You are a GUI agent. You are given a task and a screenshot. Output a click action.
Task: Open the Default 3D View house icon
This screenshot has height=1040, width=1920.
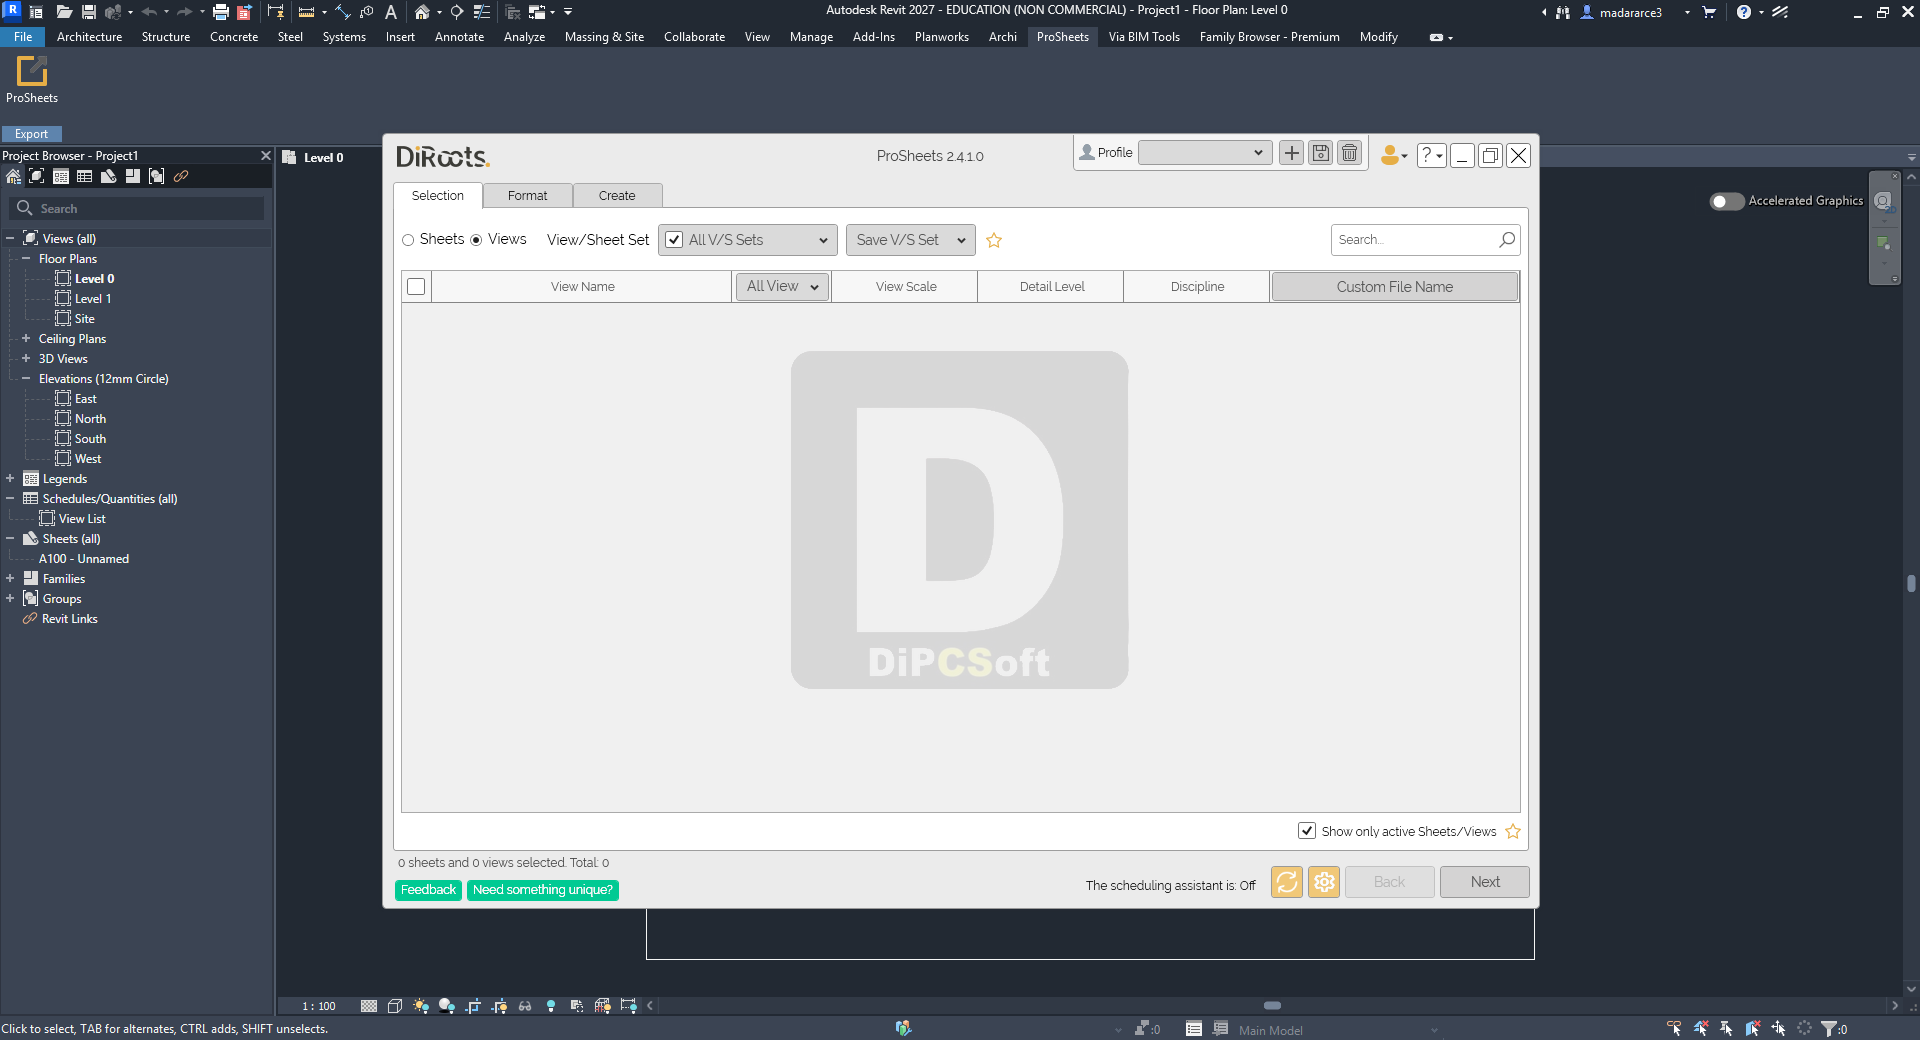tap(422, 12)
